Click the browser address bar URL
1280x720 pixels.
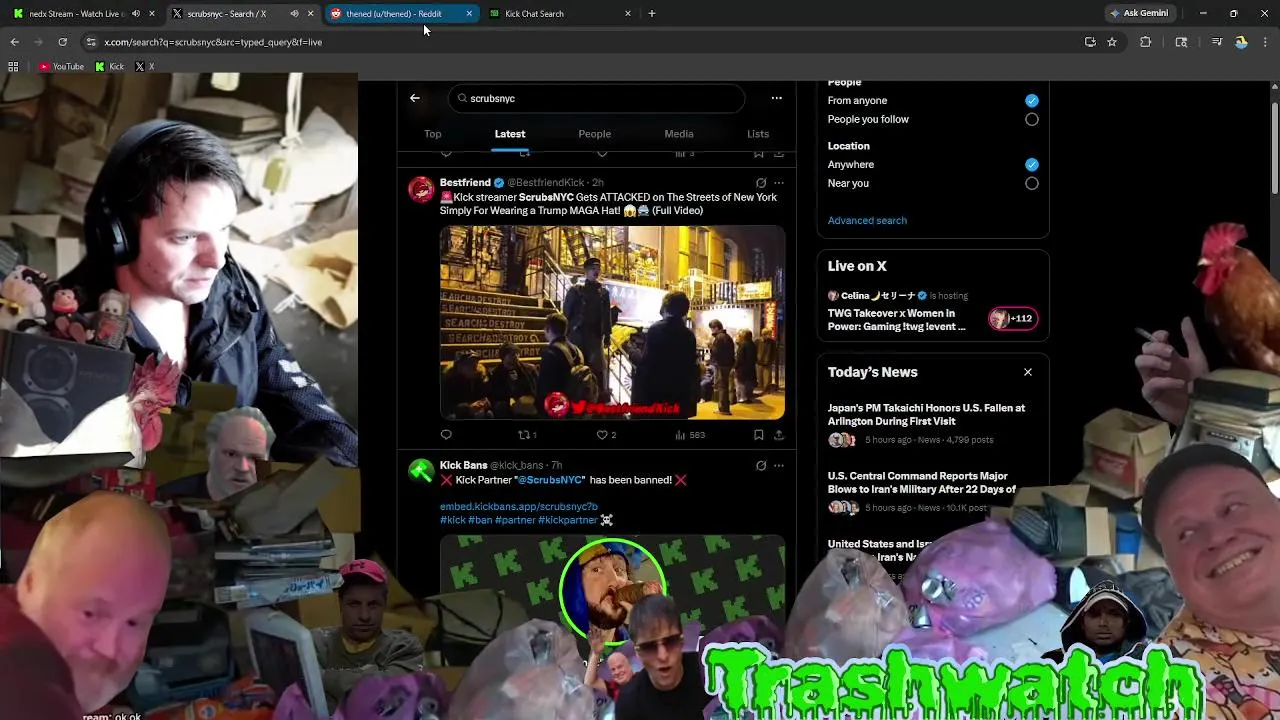[x=213, y=42]
